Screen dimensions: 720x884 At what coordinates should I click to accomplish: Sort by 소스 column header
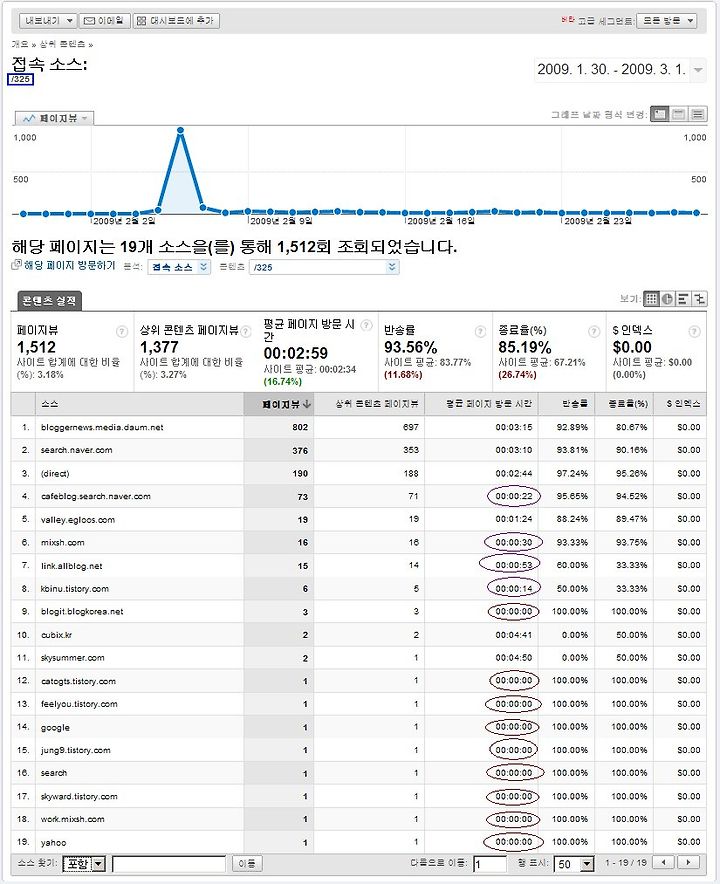coord(50,404)
